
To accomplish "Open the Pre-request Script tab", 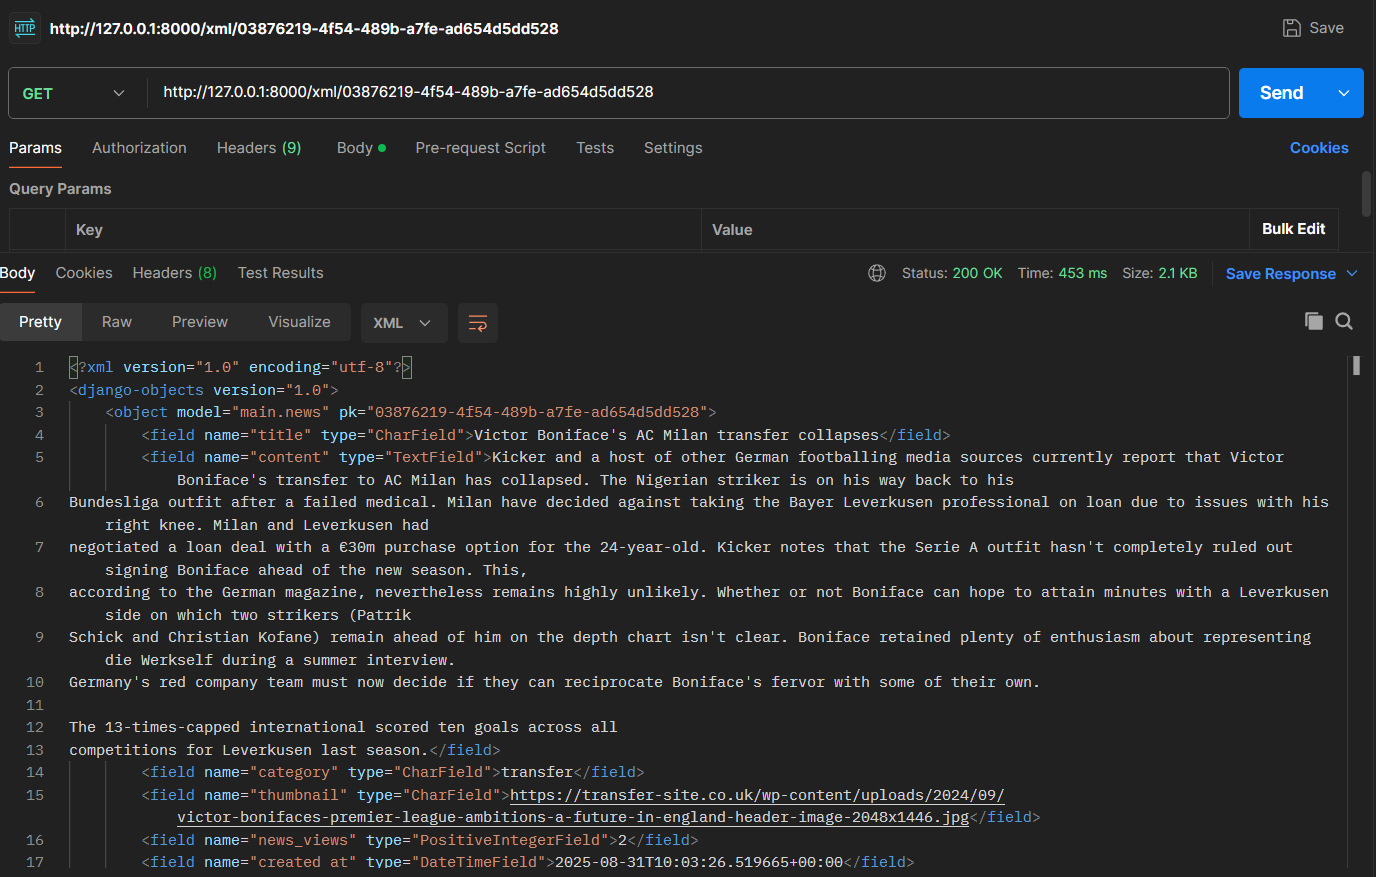I will [480, 148].
